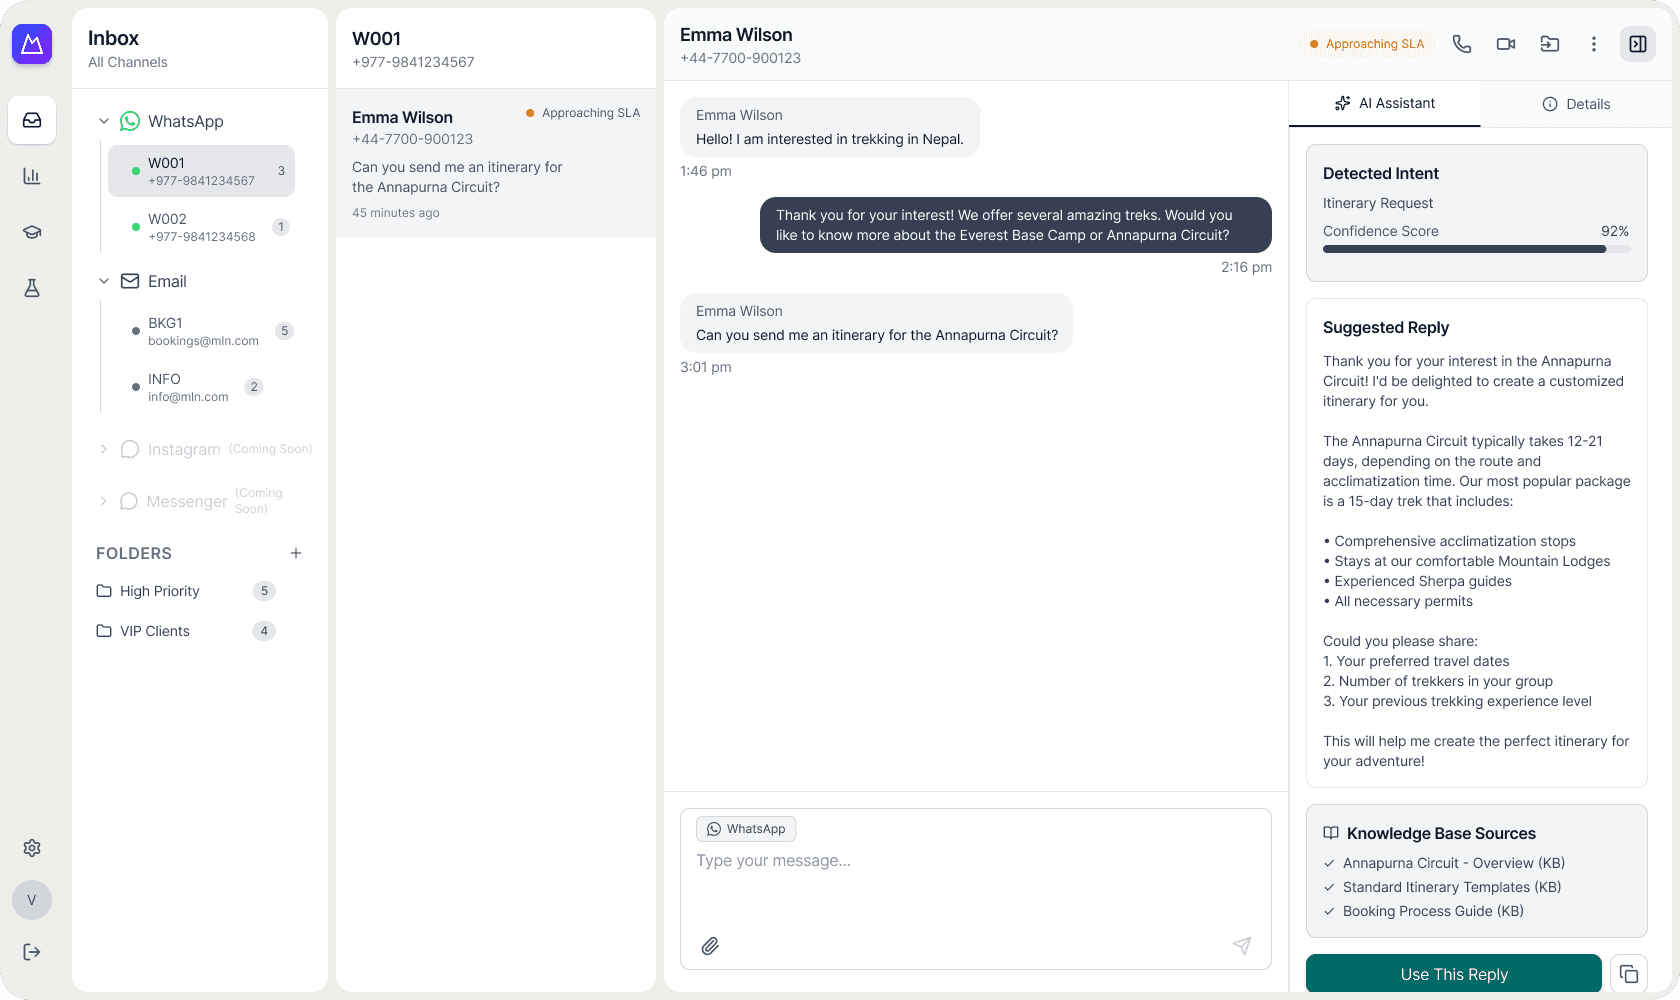1680x1000 pixels.
Task: Start a video call icon
Action: (1506, 44)
